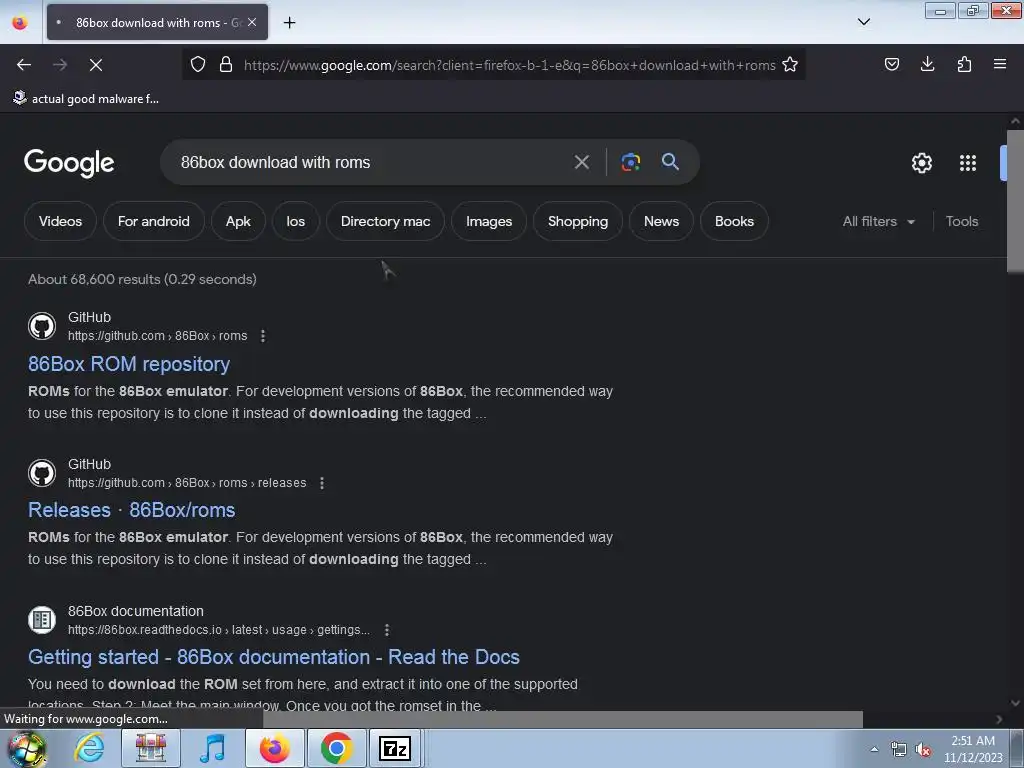Screen dimensions: 1024x768
Task: Click the muted volume tray icon
Action: 923,749
